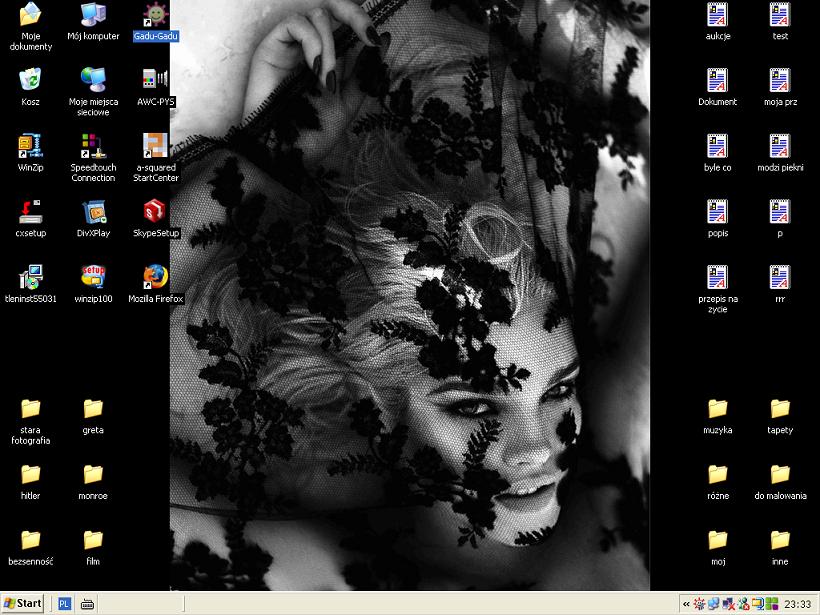Select the 'muzyka' folder
820x615 pixels.
coord(717,408)
